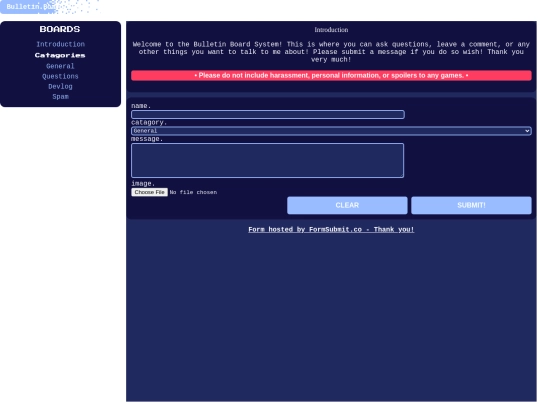Open the Introduction board link
The height and width of the screenshot is (405, 540).
tap(61, 44)
